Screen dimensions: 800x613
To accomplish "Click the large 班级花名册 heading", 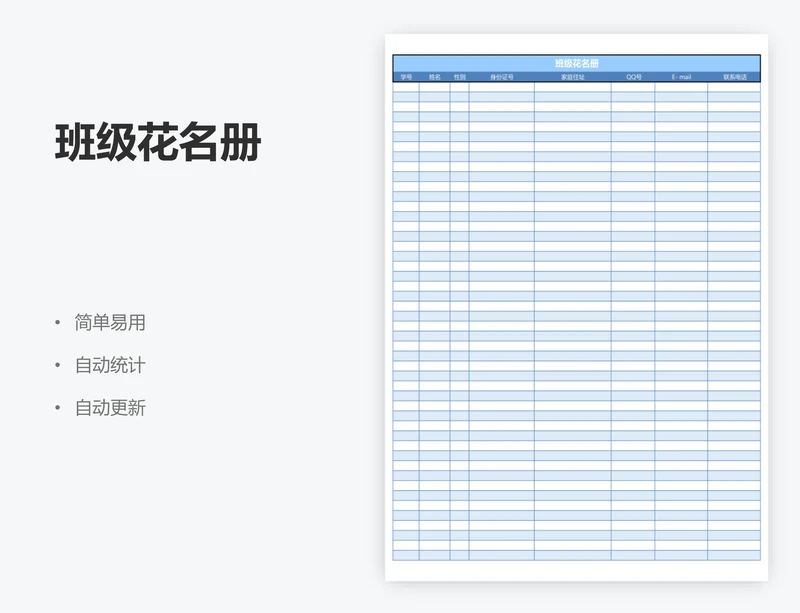I will tap(158, 142).
